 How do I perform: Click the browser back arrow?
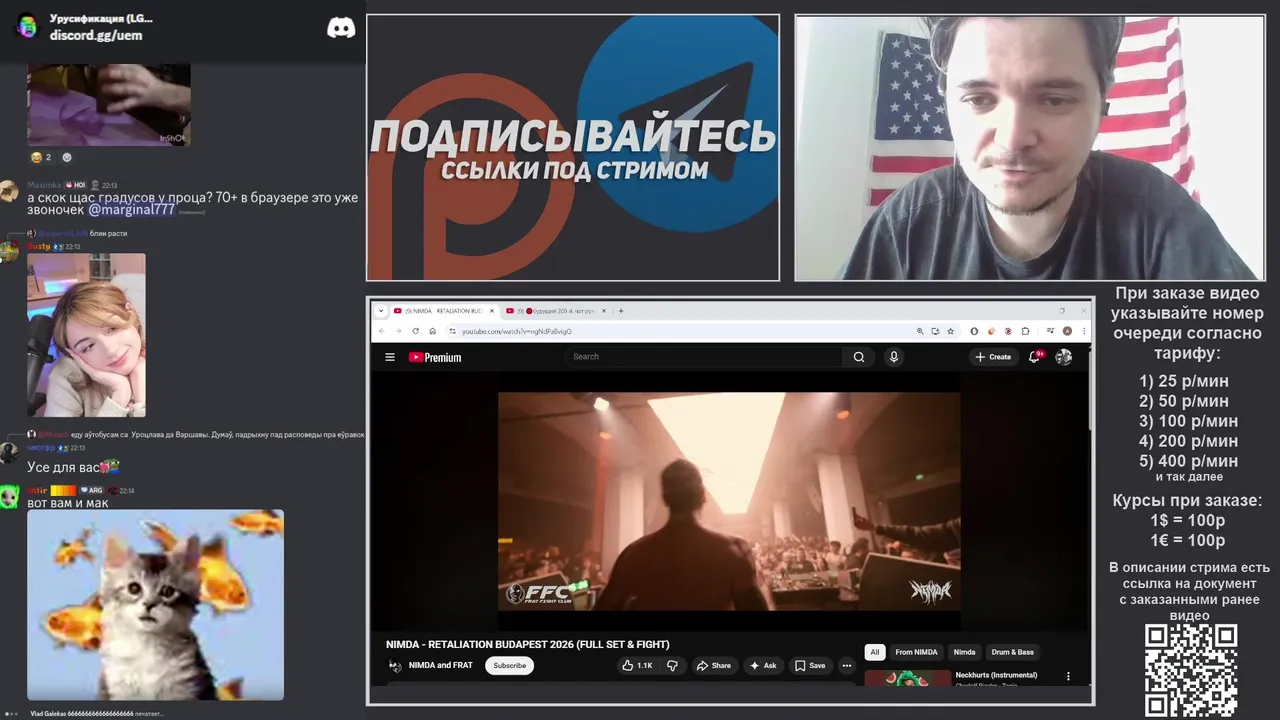[381, 331]
